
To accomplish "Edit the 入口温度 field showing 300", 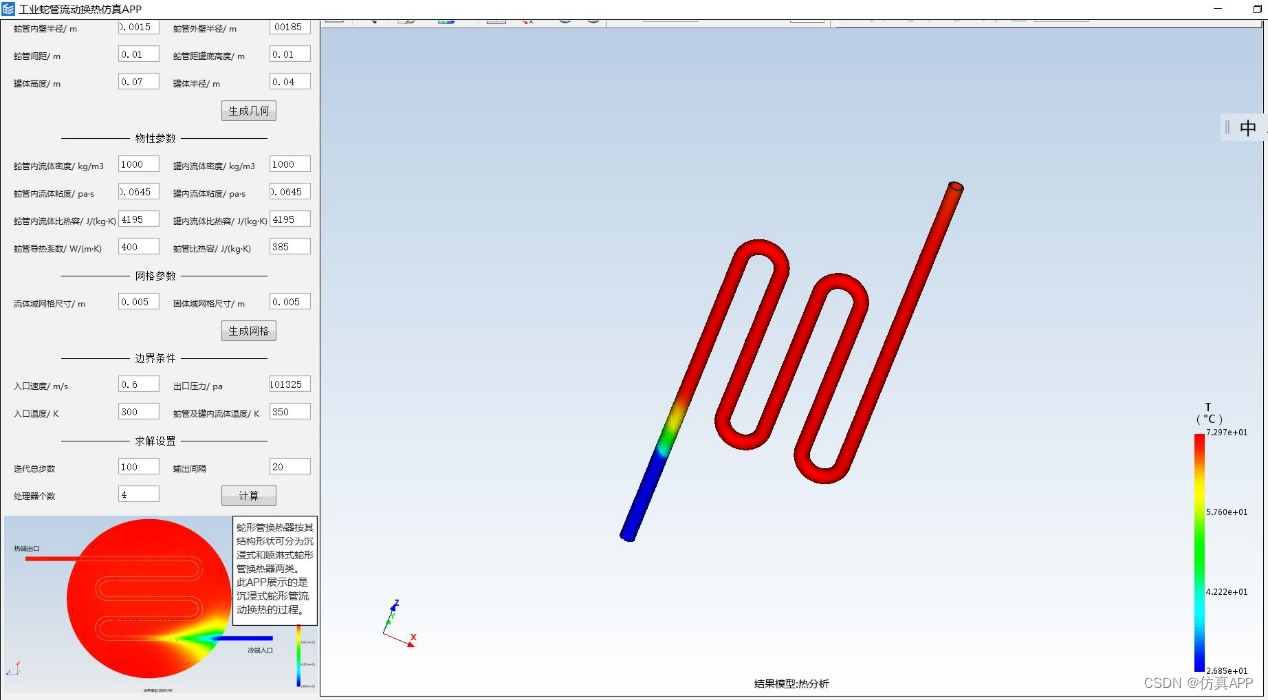I will pyautogui.click(x=139, y=411).
